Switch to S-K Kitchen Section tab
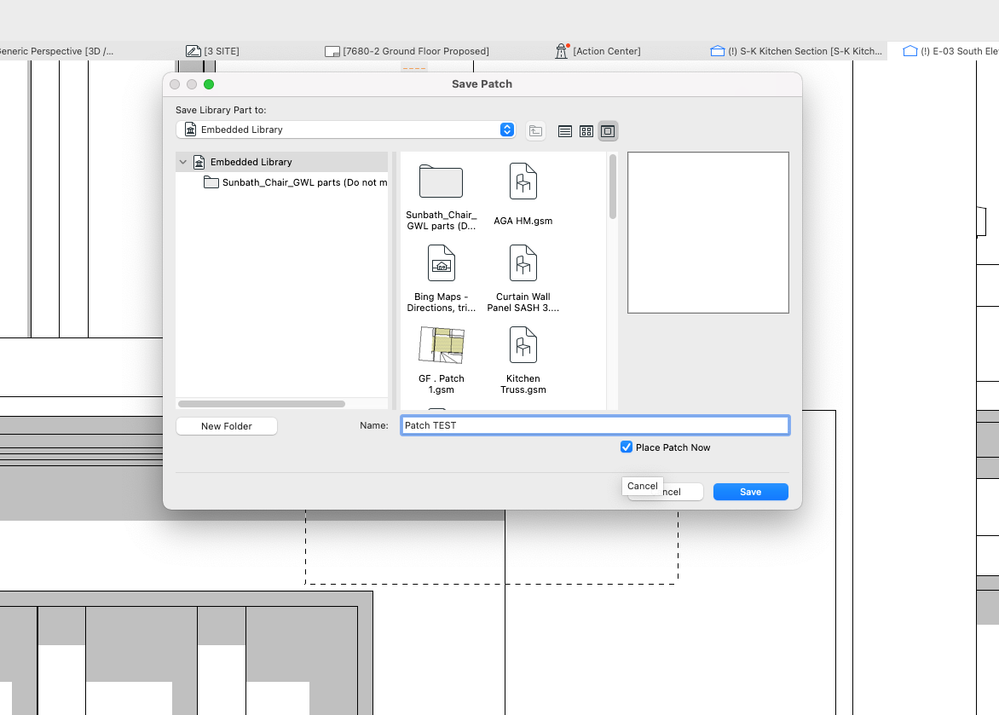 point(796,51)
